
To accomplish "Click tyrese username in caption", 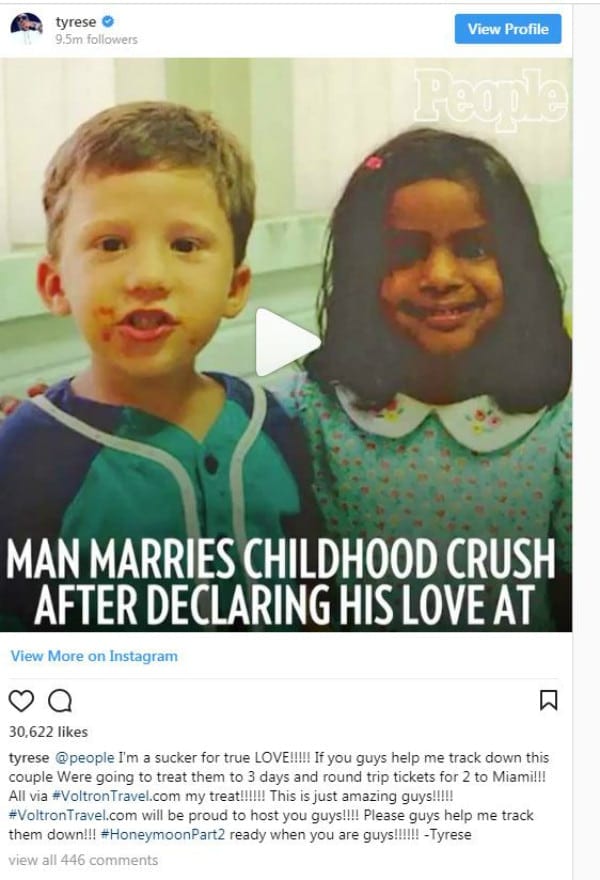I will point(29,758).
